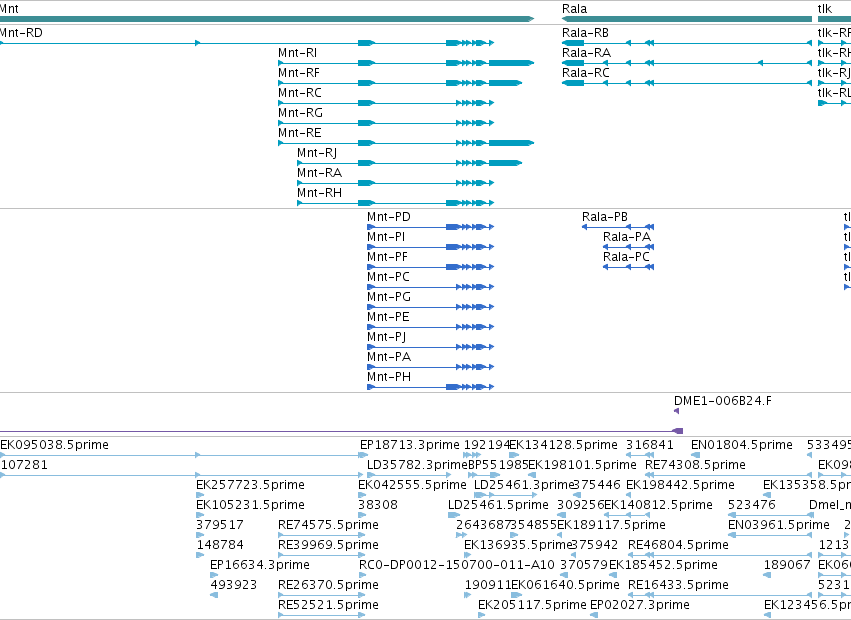851x620 pixels.
Task: Click EST EK205117.5prime
Action: click(x=532, y=605)
